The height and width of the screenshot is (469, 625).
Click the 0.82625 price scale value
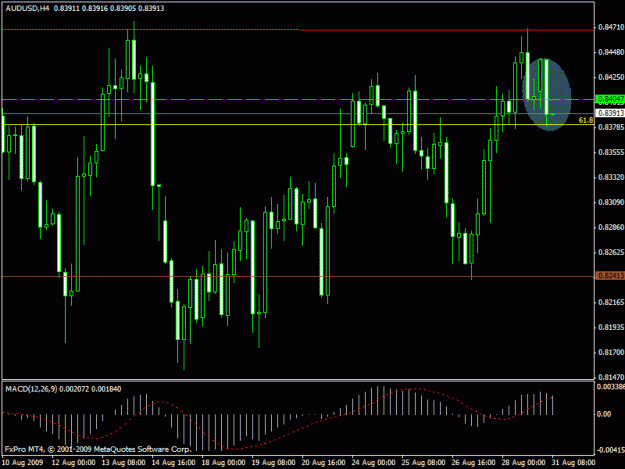[x=611, y=252]
